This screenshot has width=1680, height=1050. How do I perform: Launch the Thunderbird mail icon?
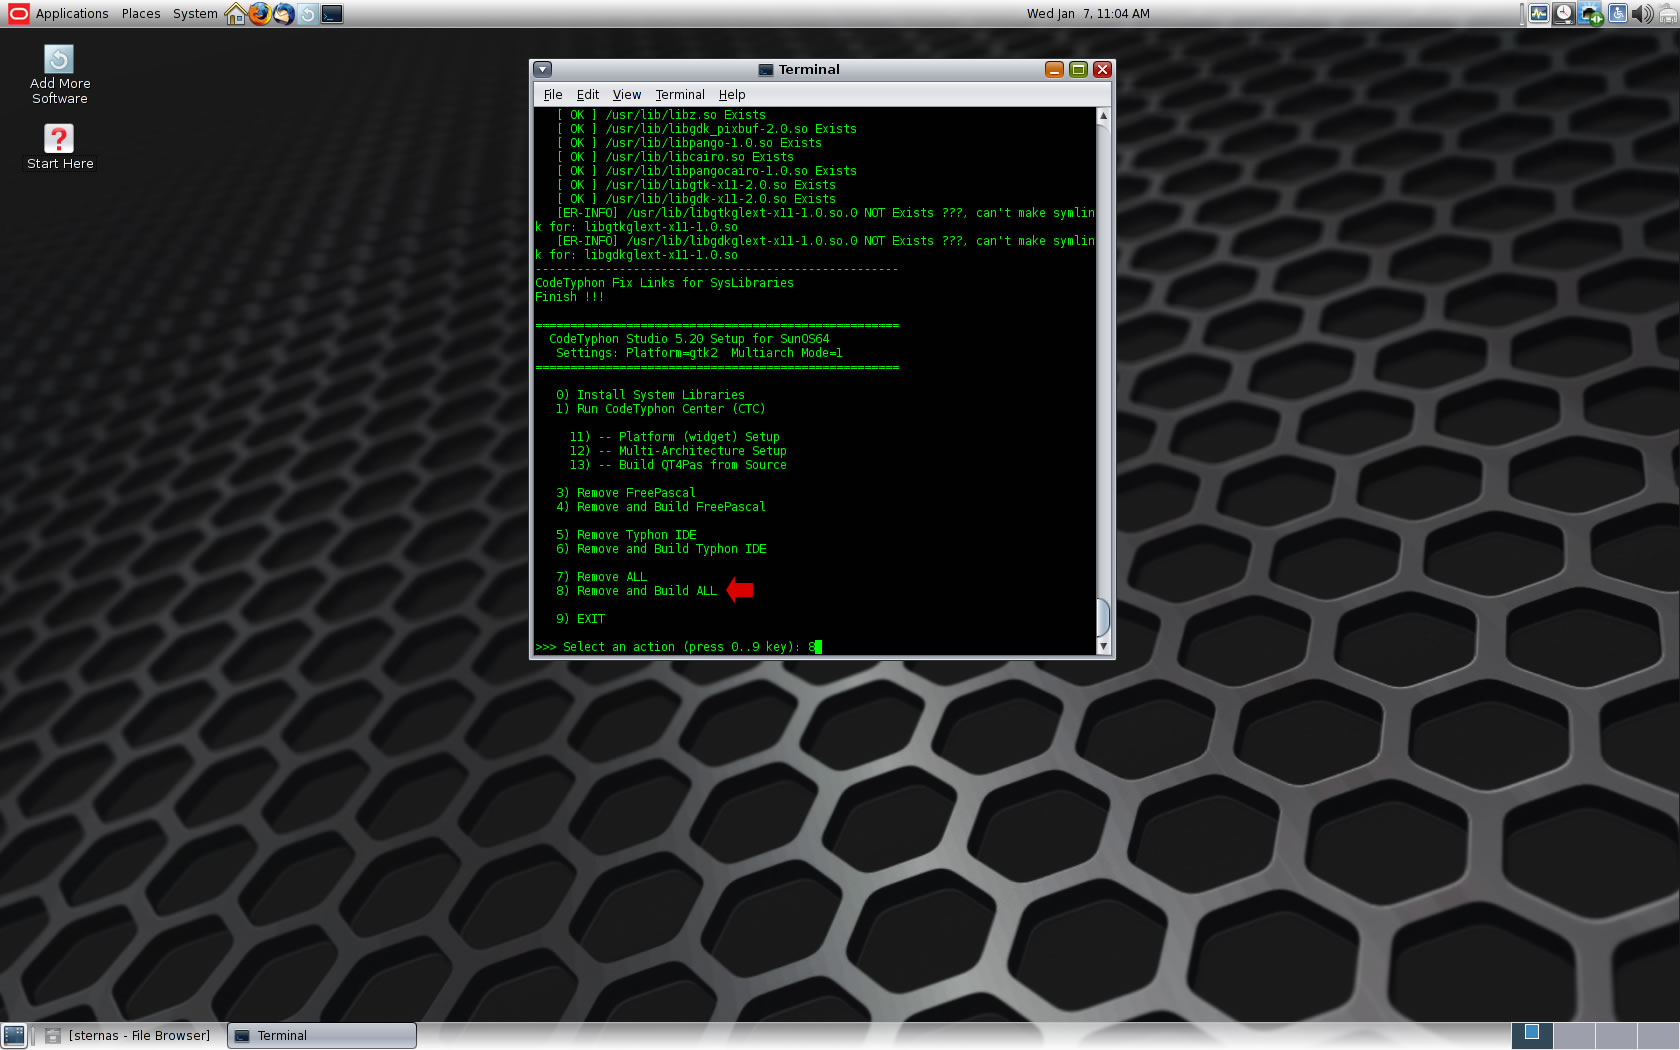284,14
